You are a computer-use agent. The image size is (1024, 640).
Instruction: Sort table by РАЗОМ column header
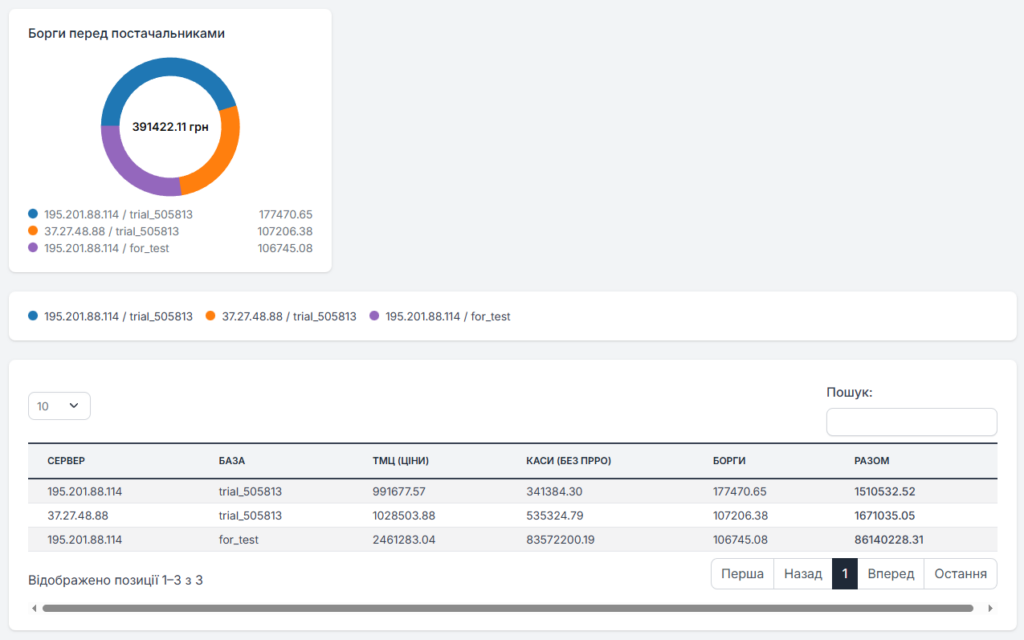click(872, 461)
